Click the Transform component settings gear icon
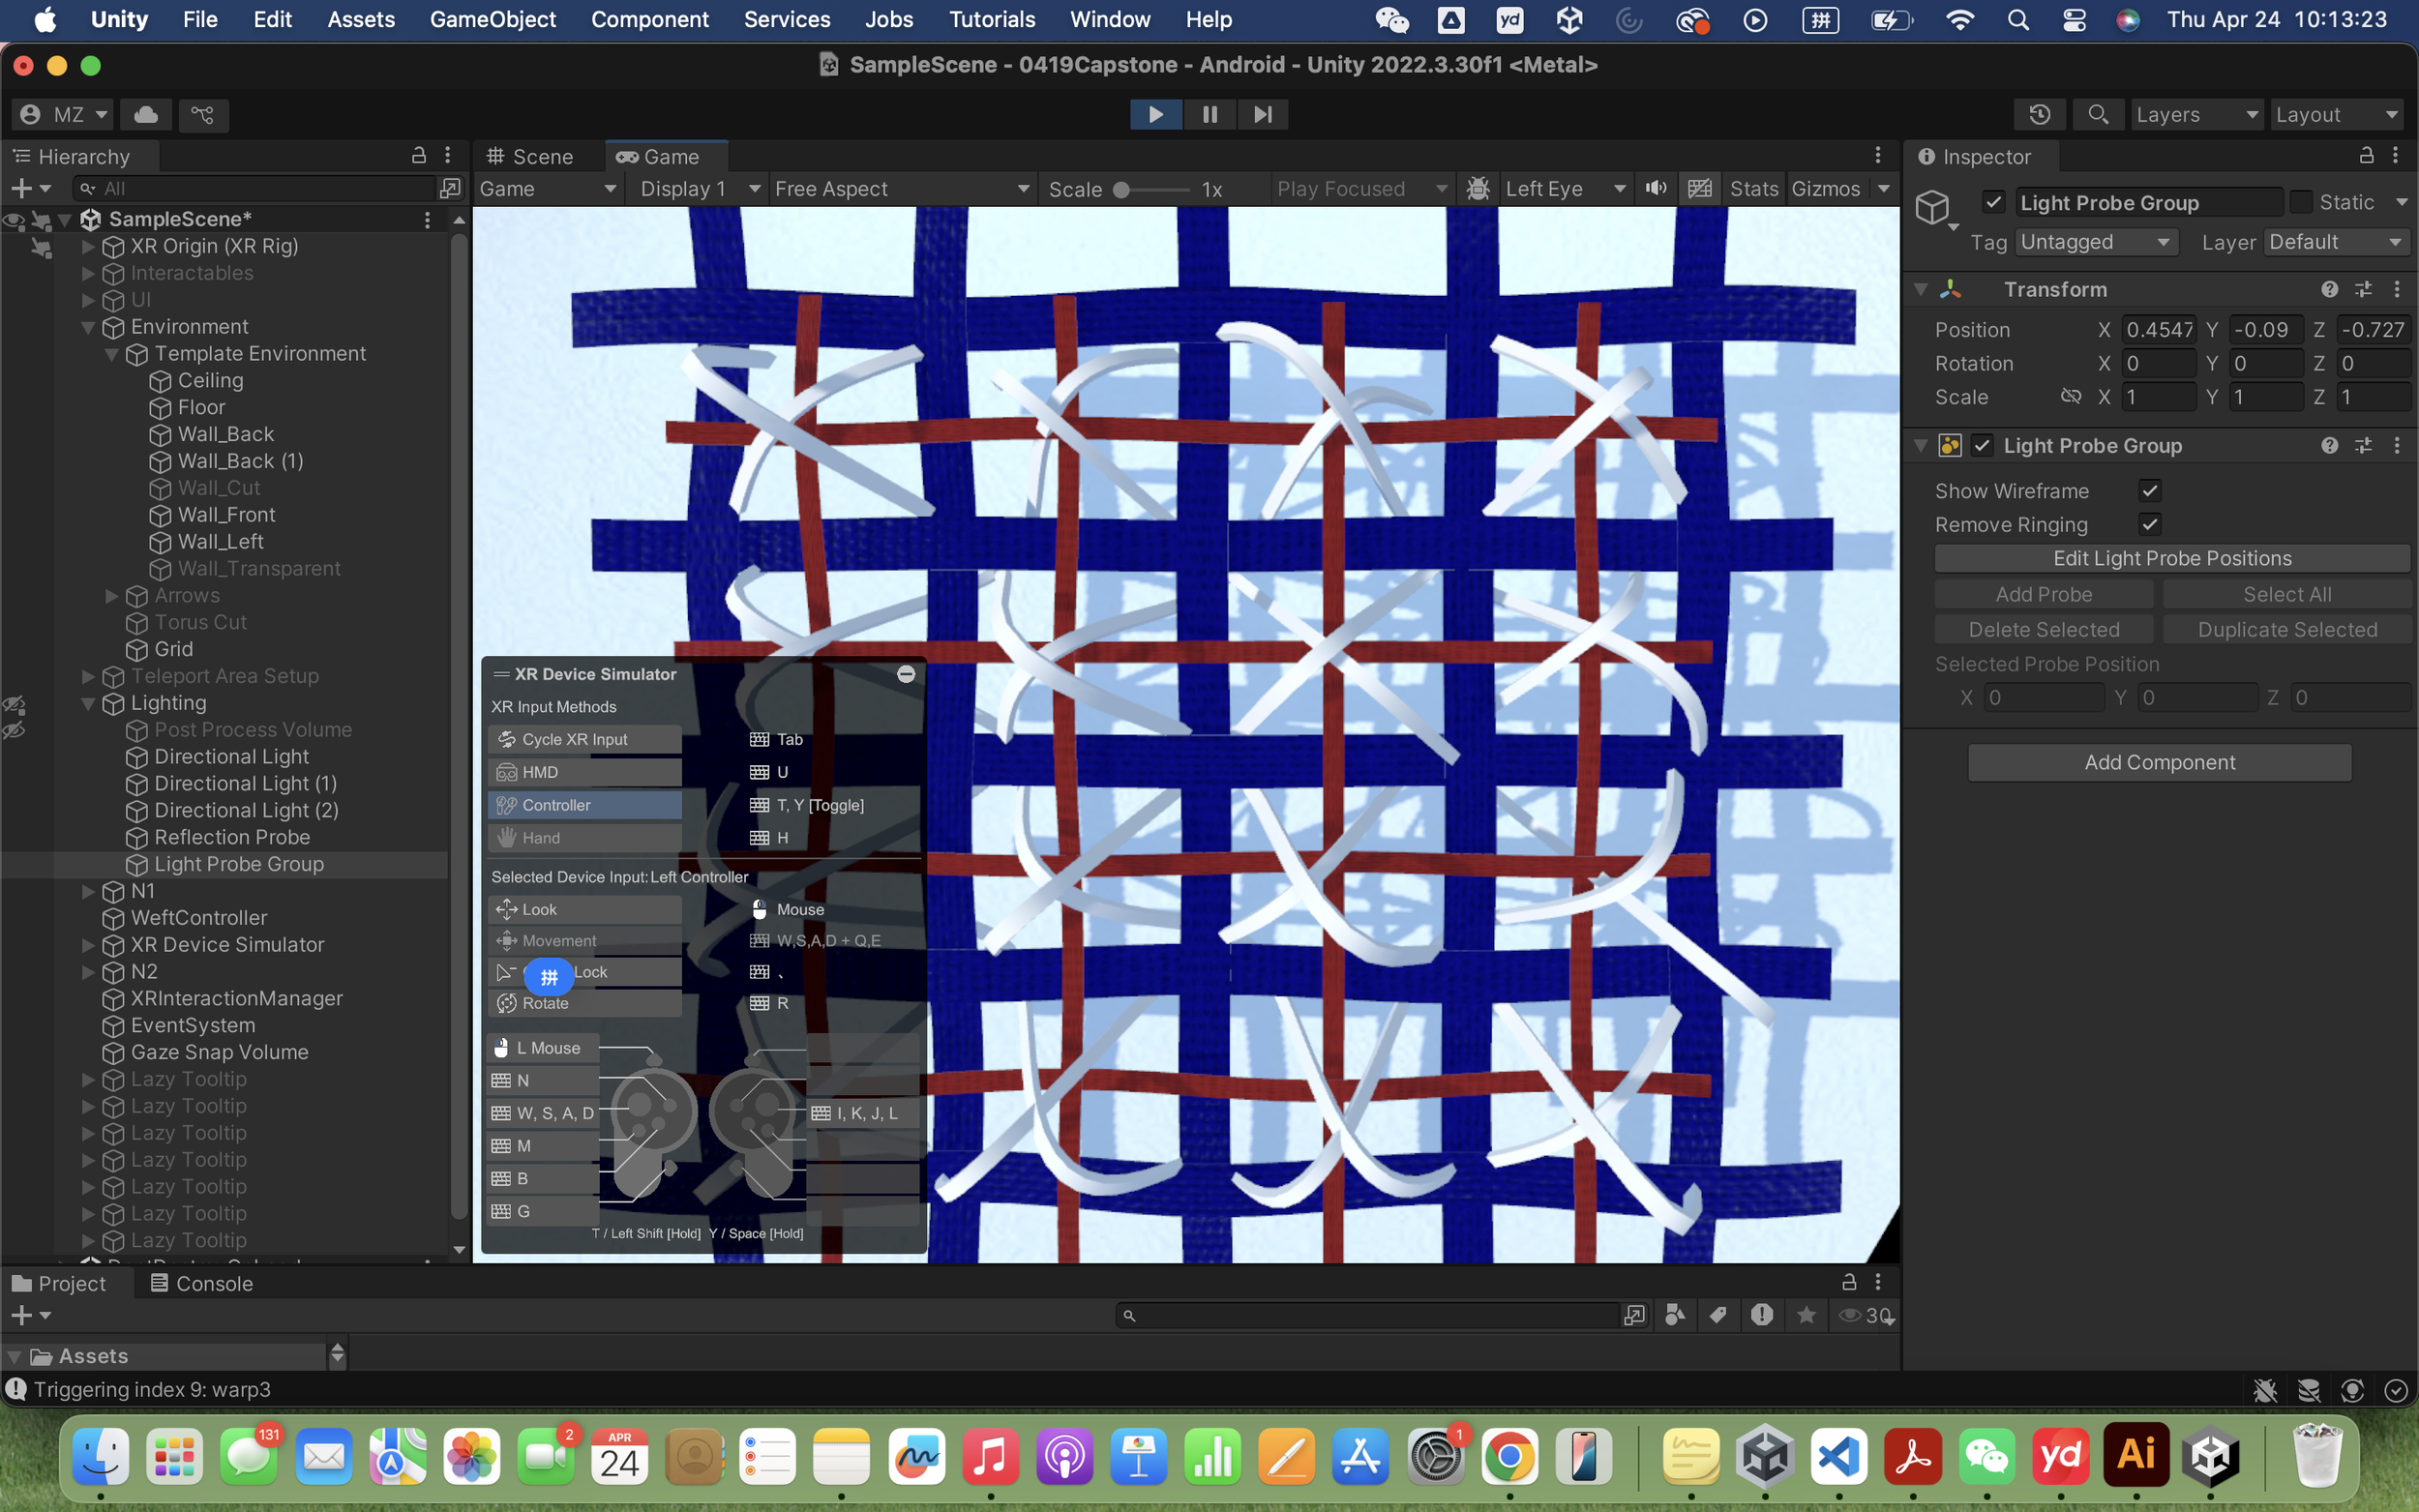This screenshot has height=1512, width=2419. 2396,289
